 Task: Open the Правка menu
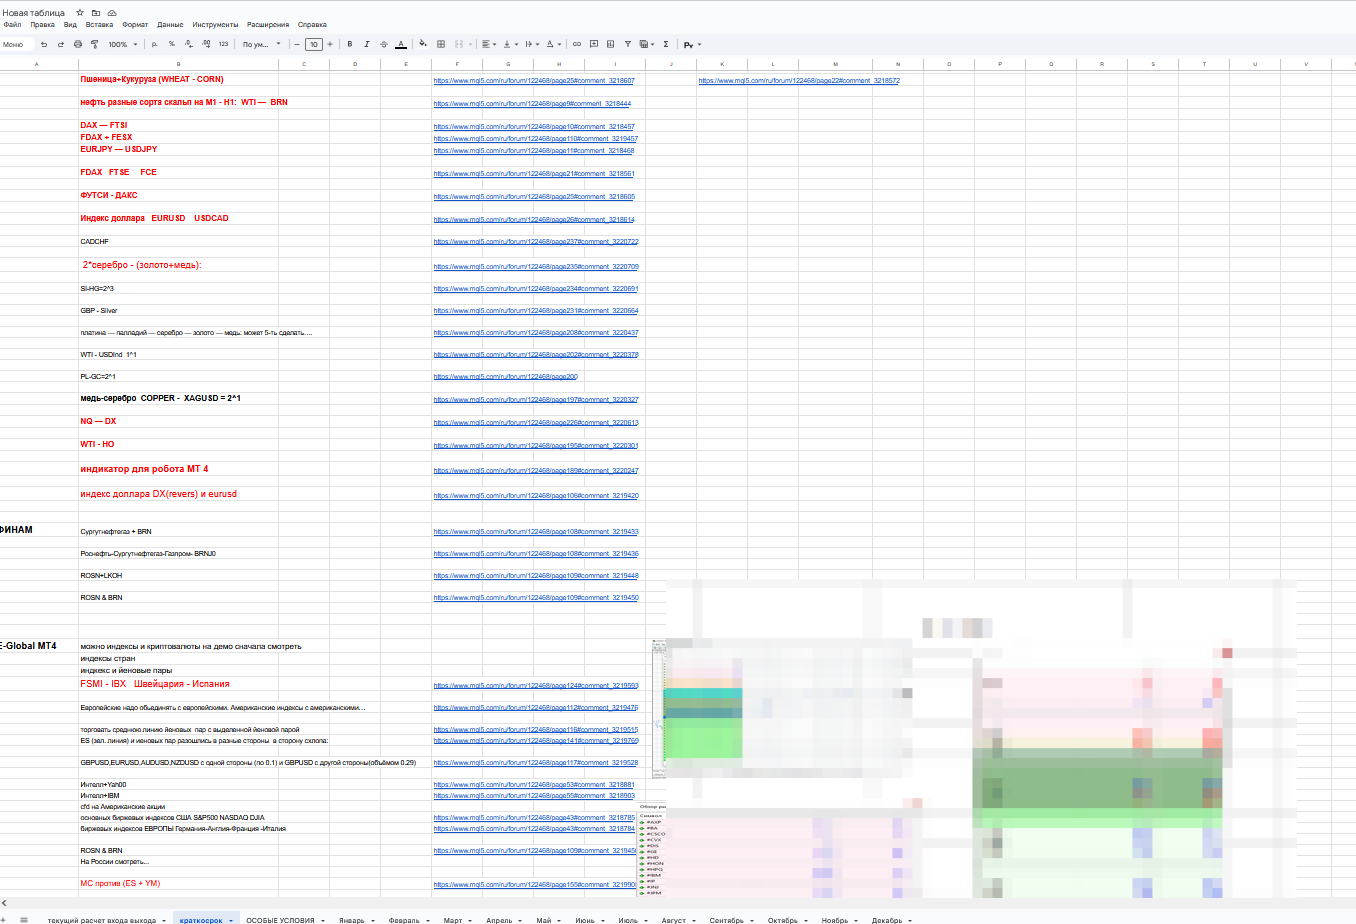43,25
